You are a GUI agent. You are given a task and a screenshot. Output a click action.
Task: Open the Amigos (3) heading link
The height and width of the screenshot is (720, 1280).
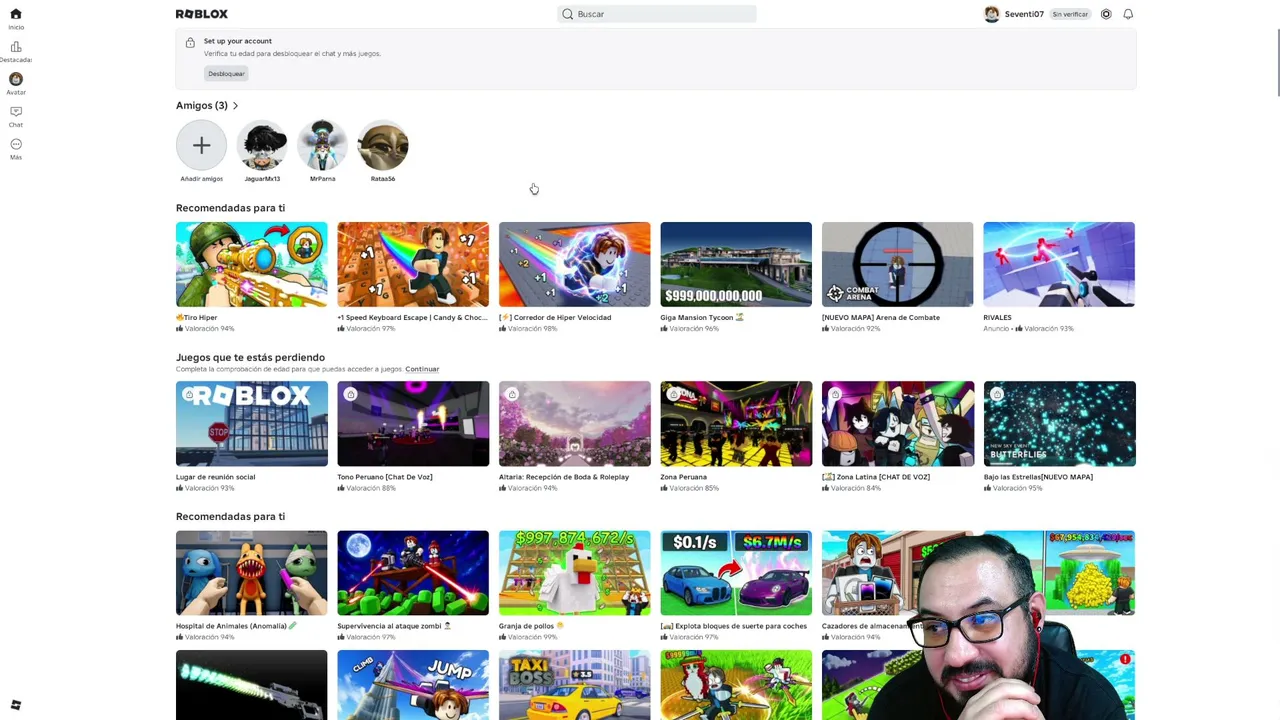click(x=202, y=106)
